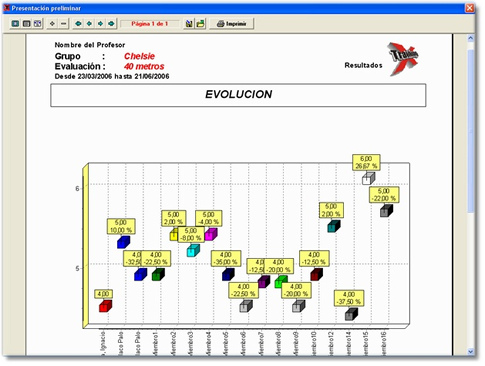Zoom in with the plus icon

(52, 24)
